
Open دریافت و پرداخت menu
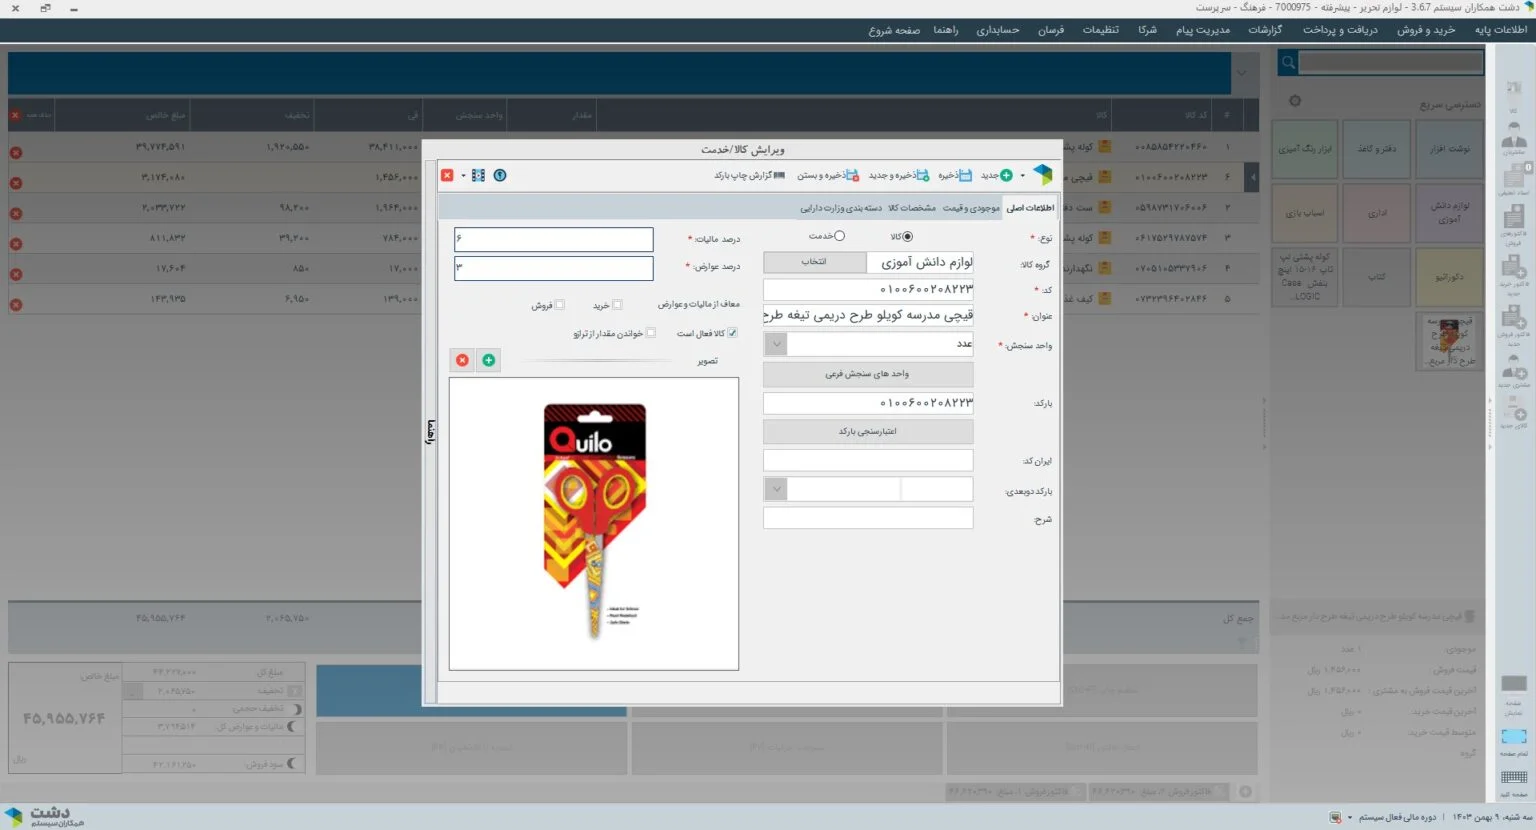1340,30
